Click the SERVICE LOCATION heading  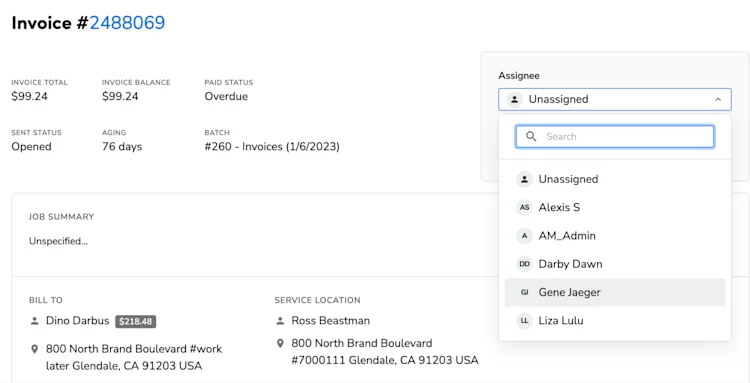click(318, 300)
